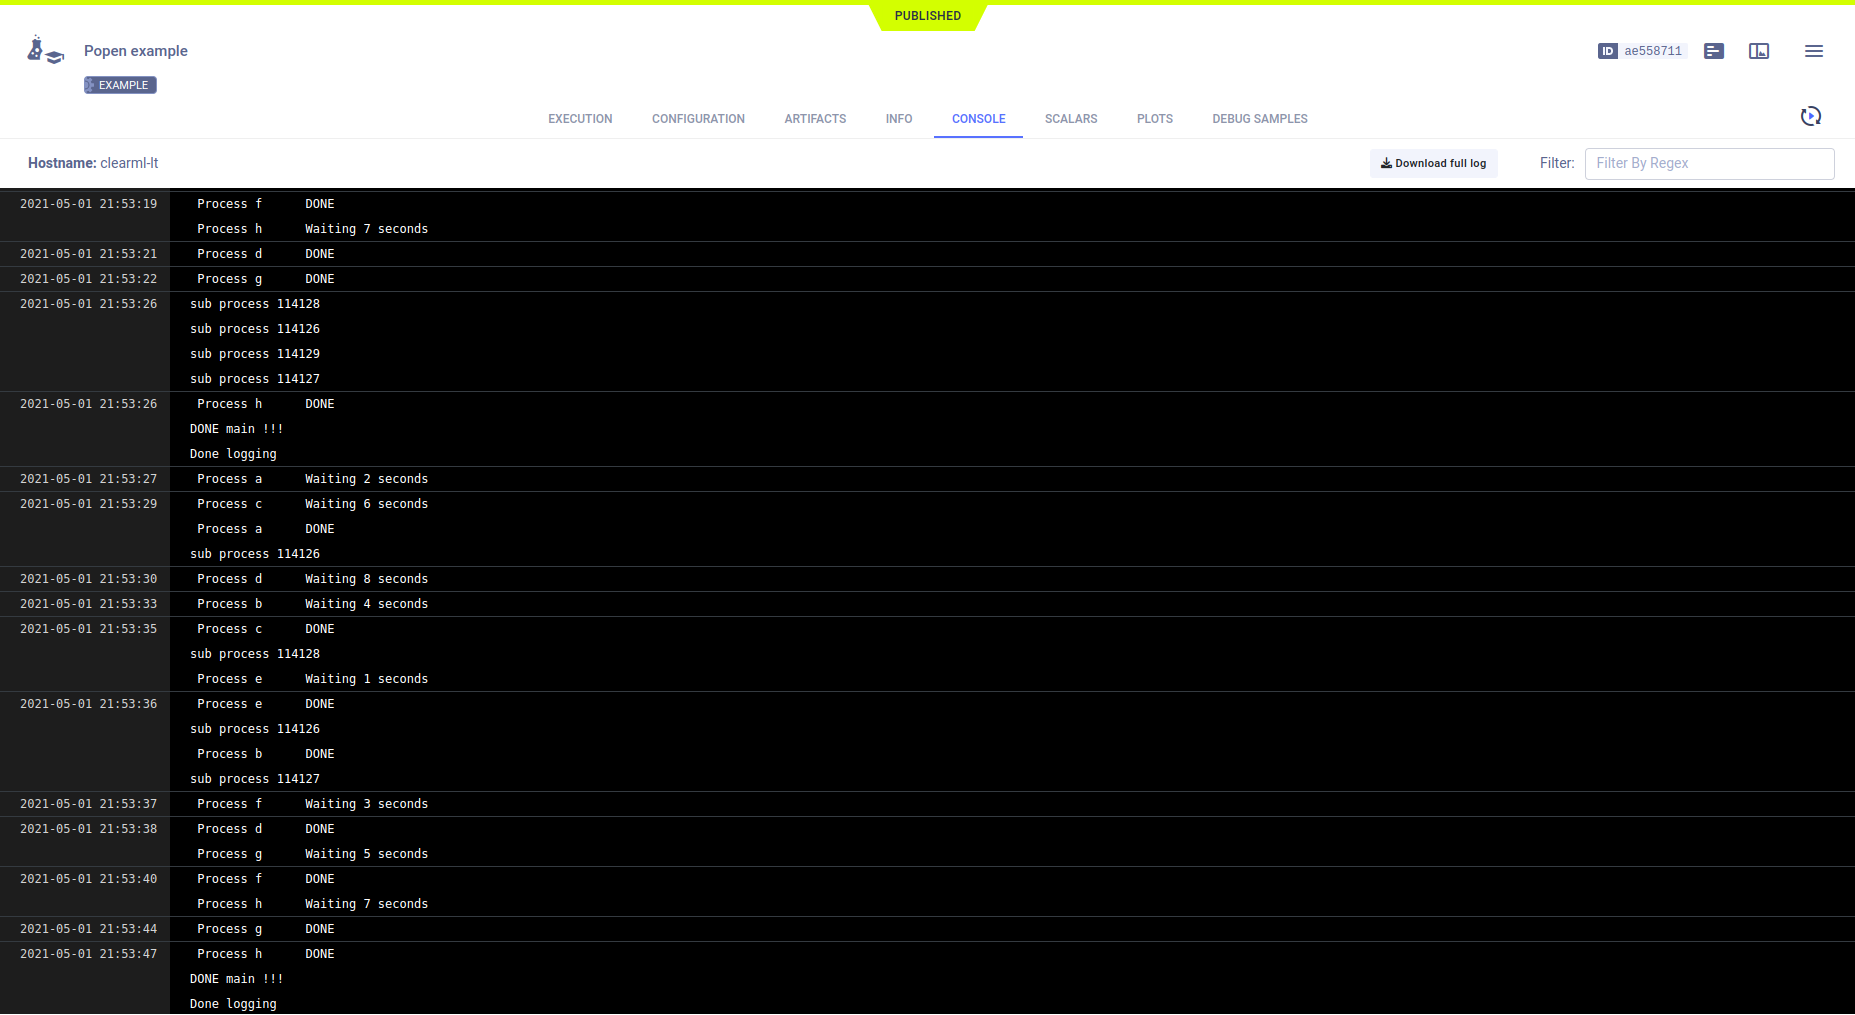Viewport: 1855px width, 1015px height.
Task: Open the info panel layout icon
Action: tap(1759, 51)
